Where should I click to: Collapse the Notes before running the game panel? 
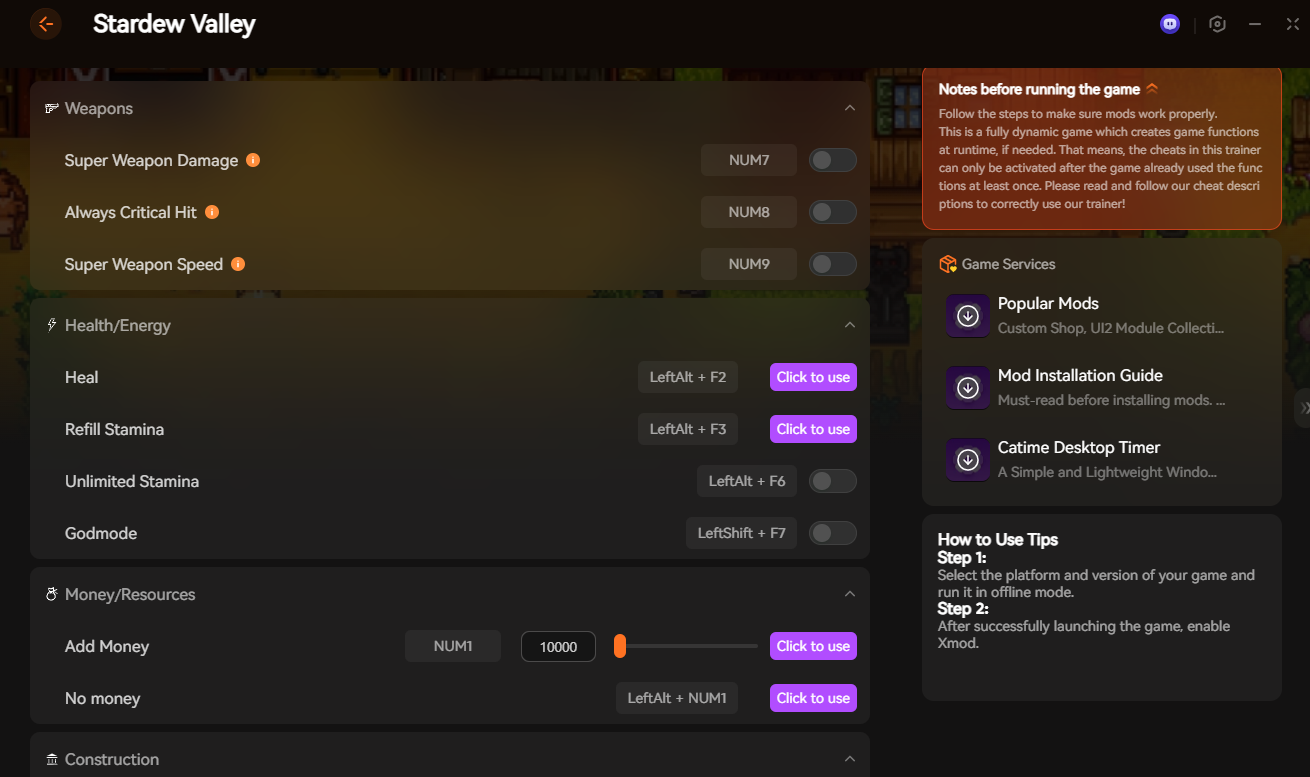click(1152, 89)
